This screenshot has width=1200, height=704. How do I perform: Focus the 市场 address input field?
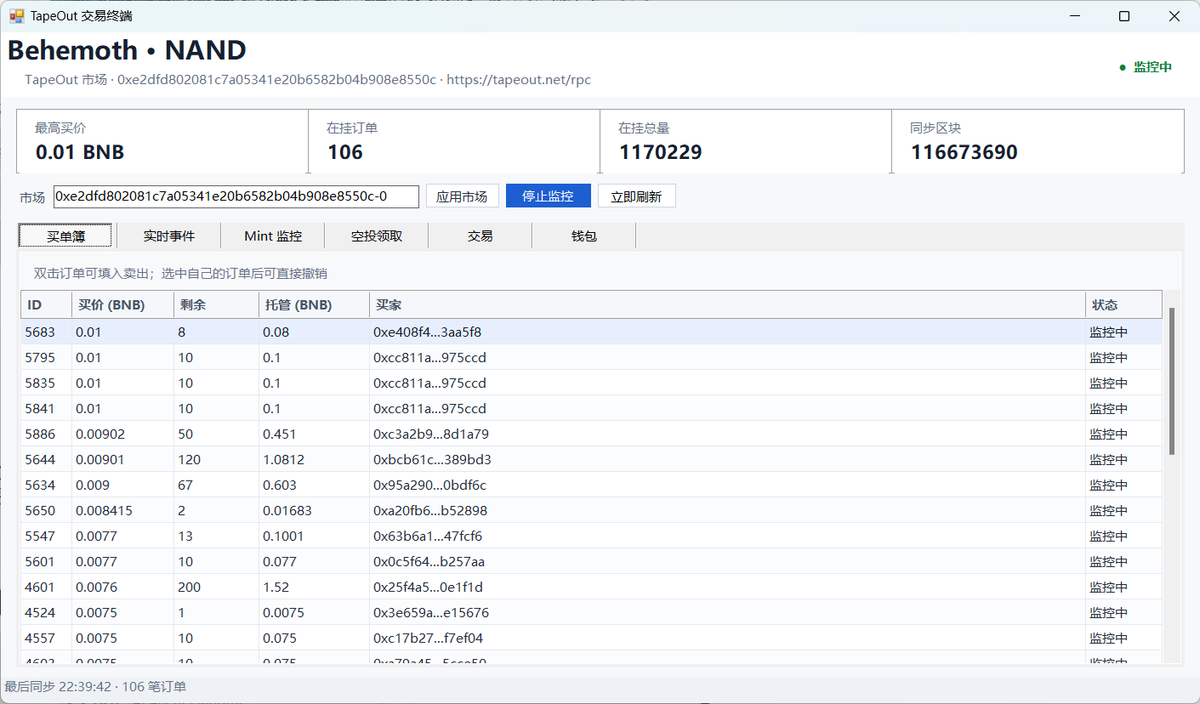point(236,196)
